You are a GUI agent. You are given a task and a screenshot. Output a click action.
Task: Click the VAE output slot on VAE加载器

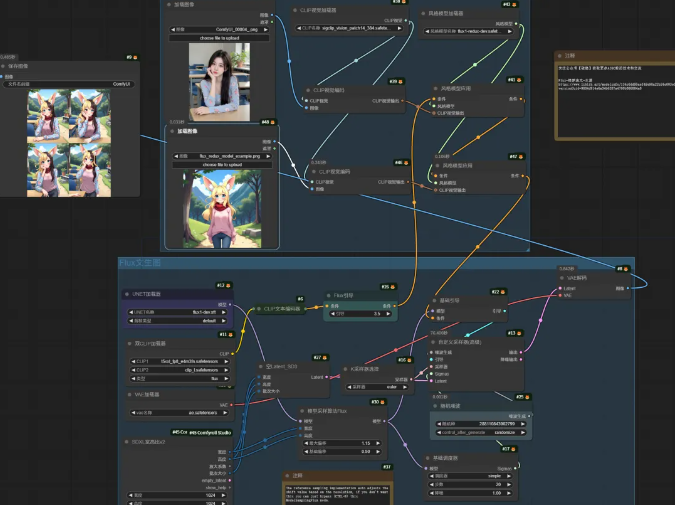(x=232, y=405)
